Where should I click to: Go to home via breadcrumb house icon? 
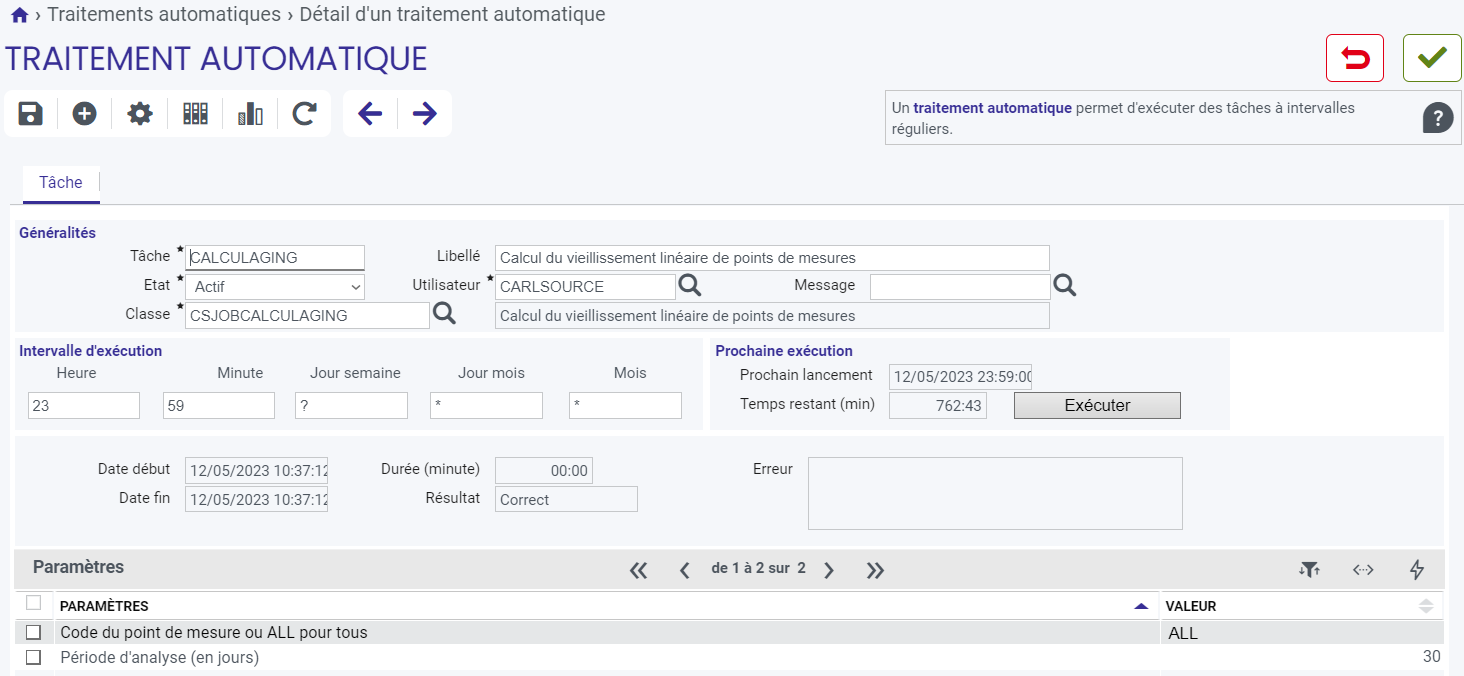[19, 15]
